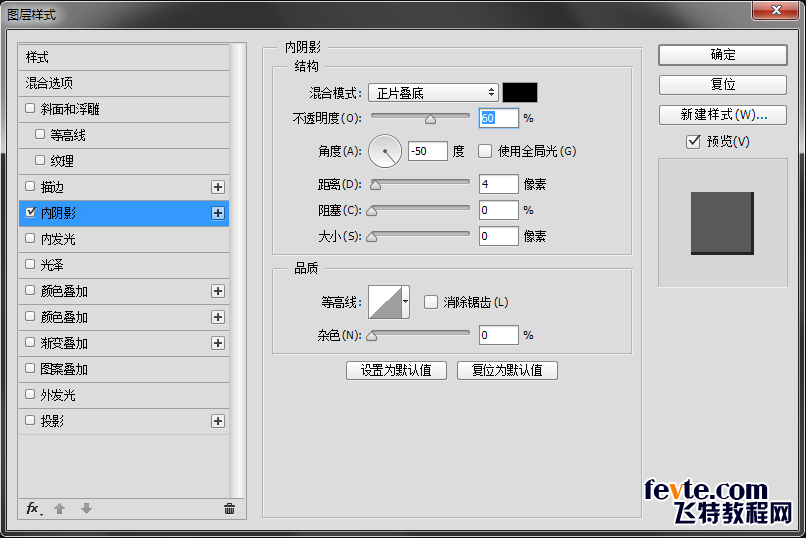Click the 不透明度 value field
806x538 pixels.
click(x=499, y=118)
